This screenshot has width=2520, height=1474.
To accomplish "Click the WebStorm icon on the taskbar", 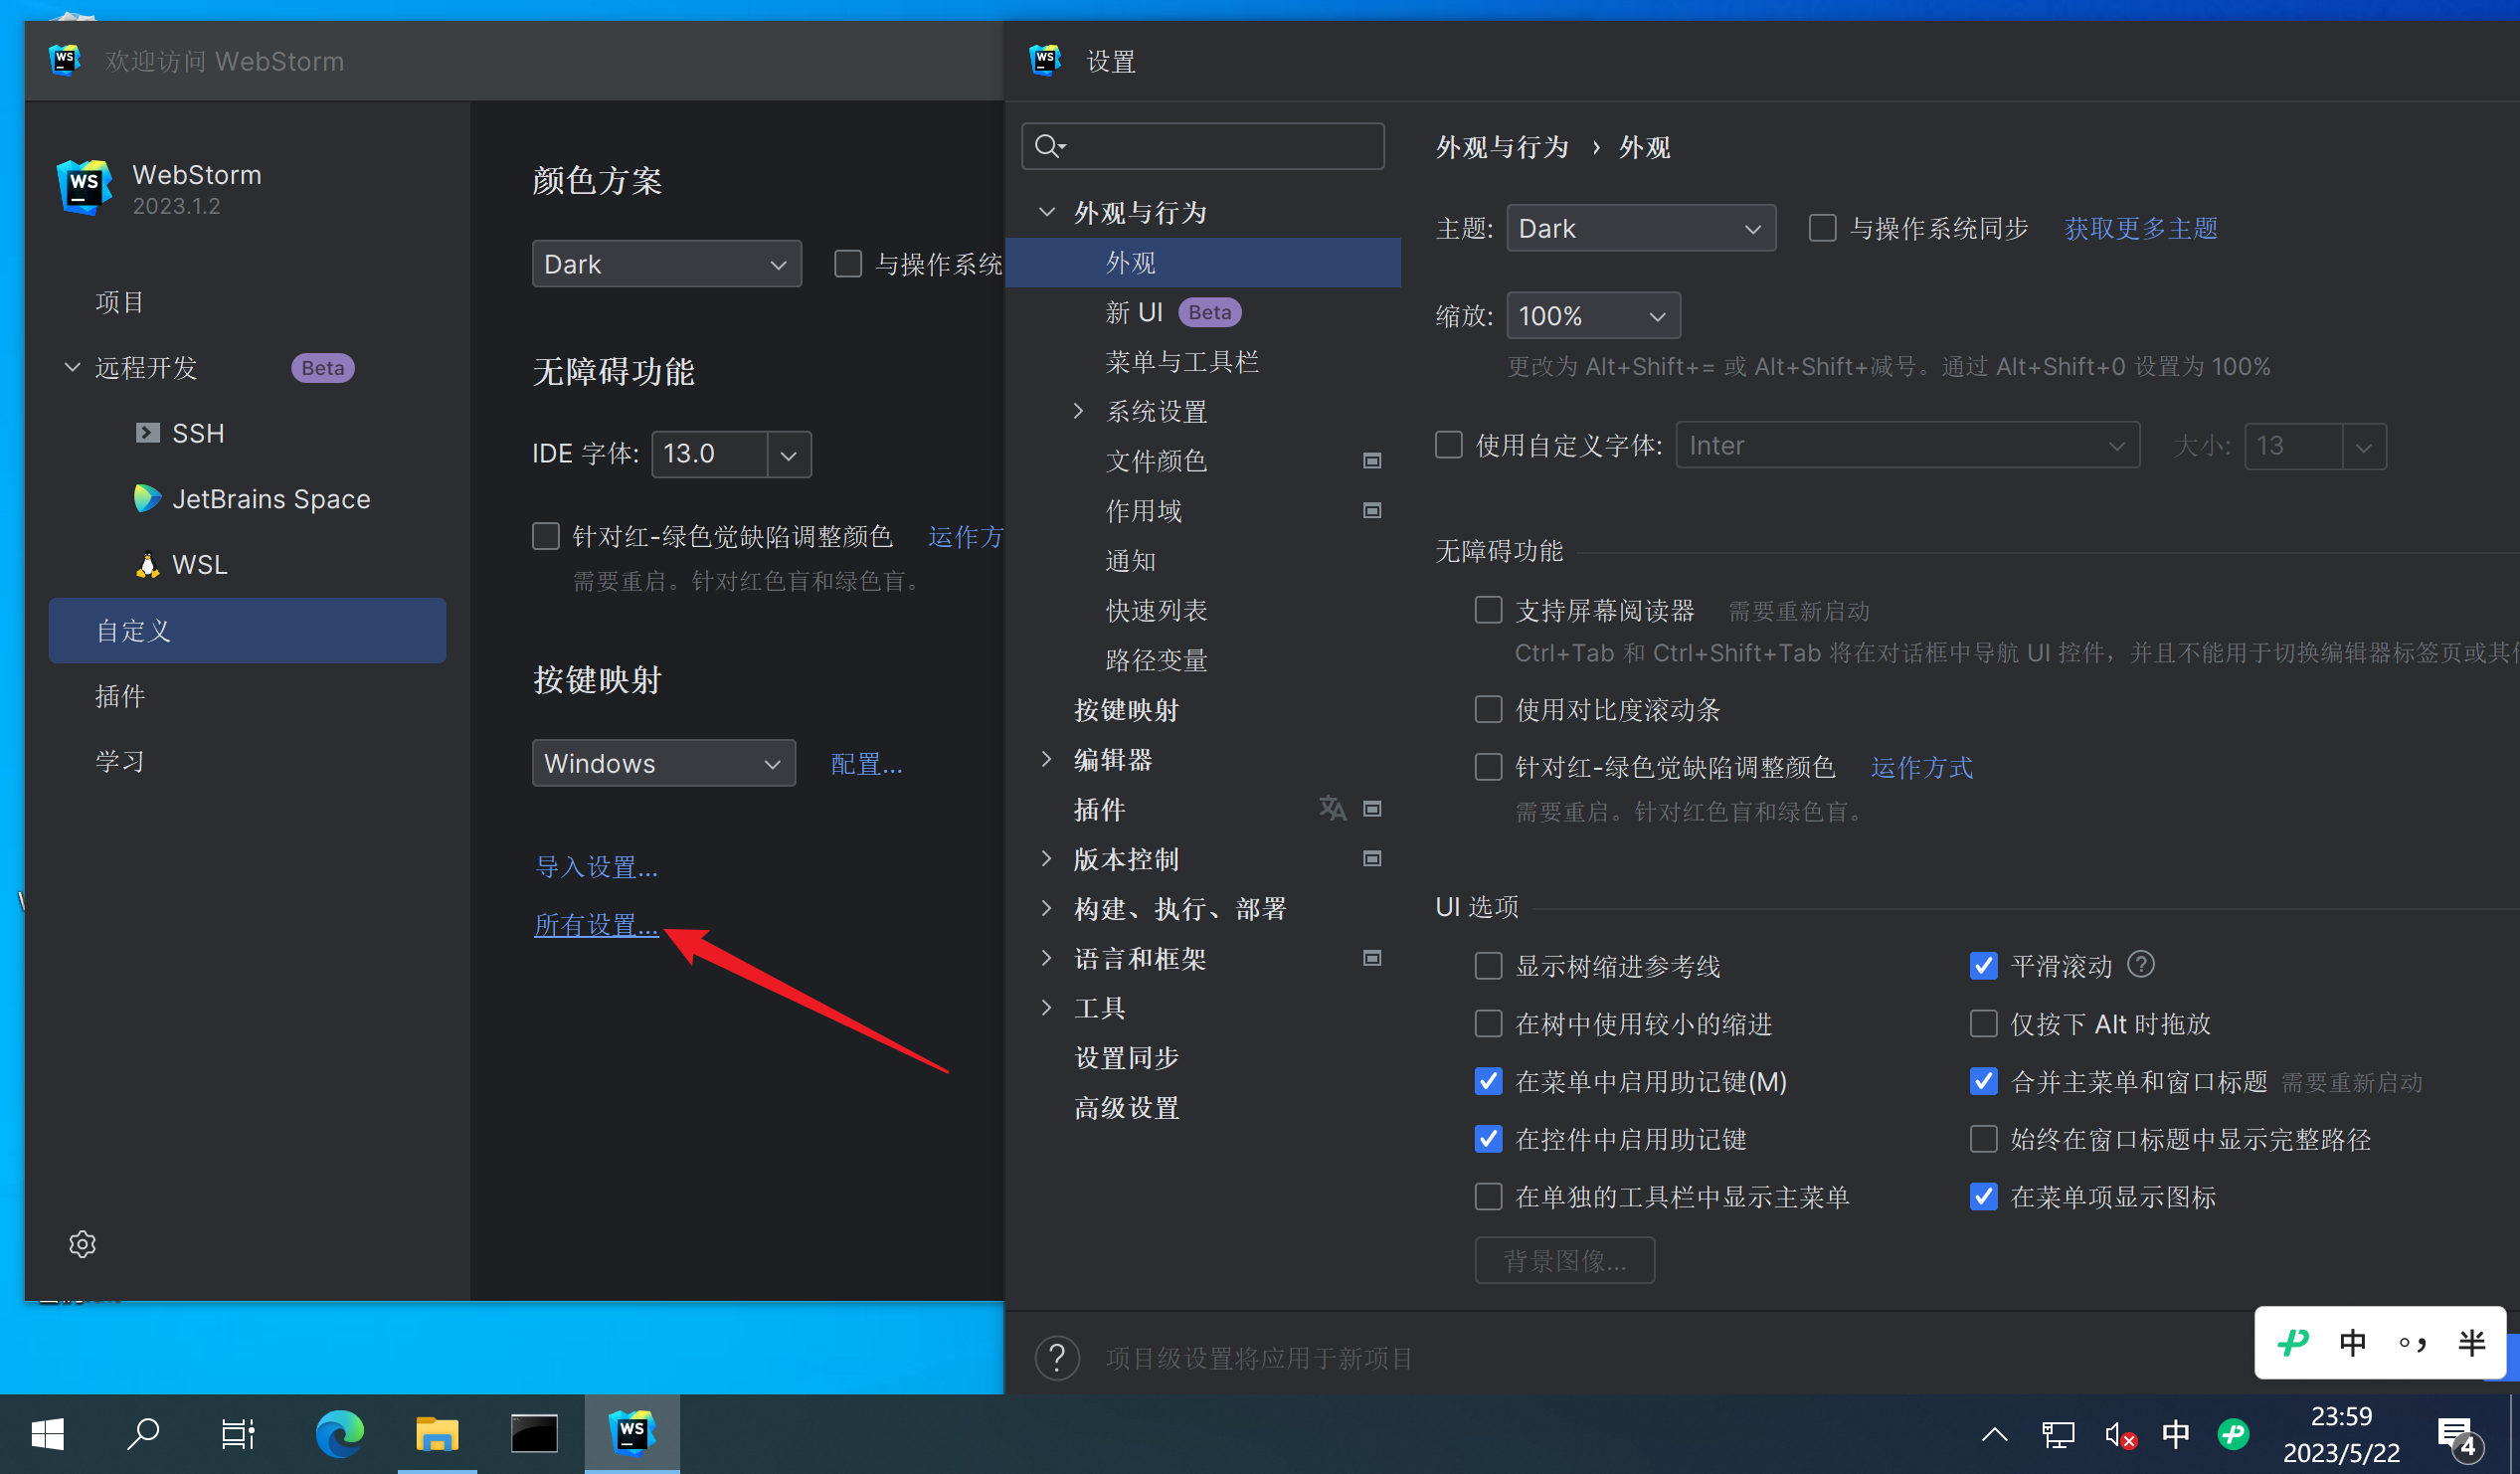I will point(632,1434).
